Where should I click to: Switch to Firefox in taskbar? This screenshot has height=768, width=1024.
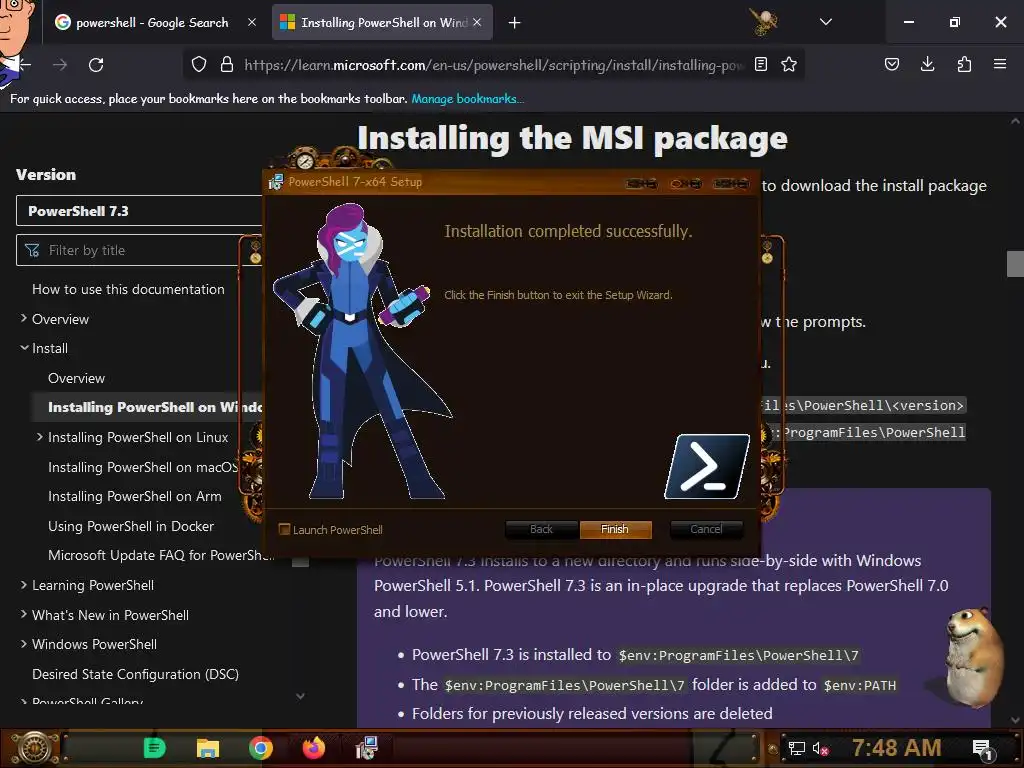313,748
